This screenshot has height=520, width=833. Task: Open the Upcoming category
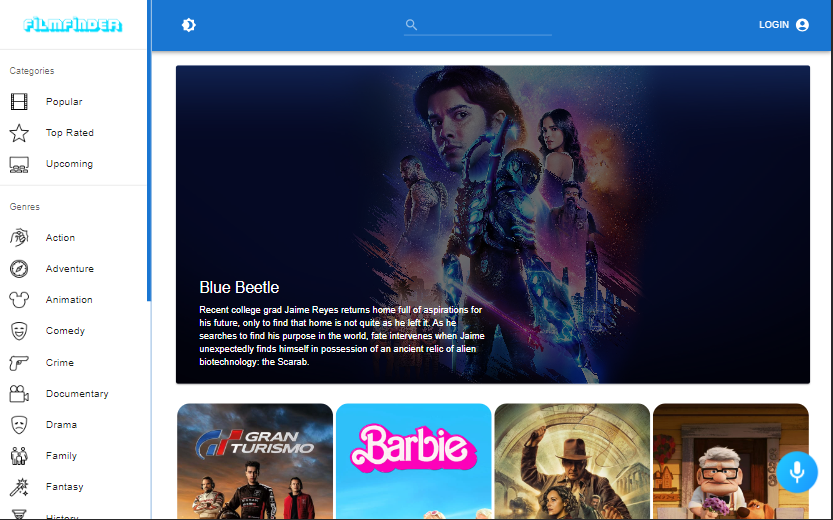coord(69,164)
